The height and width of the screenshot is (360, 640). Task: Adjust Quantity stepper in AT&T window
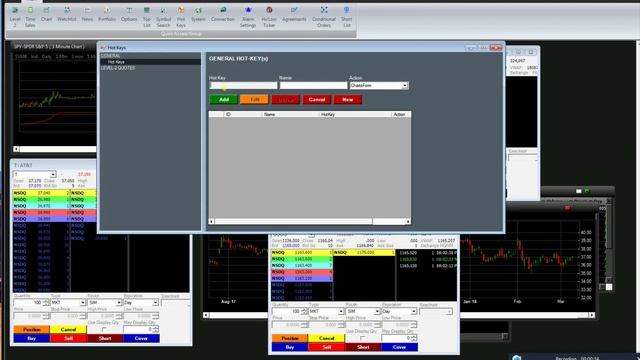46,303
